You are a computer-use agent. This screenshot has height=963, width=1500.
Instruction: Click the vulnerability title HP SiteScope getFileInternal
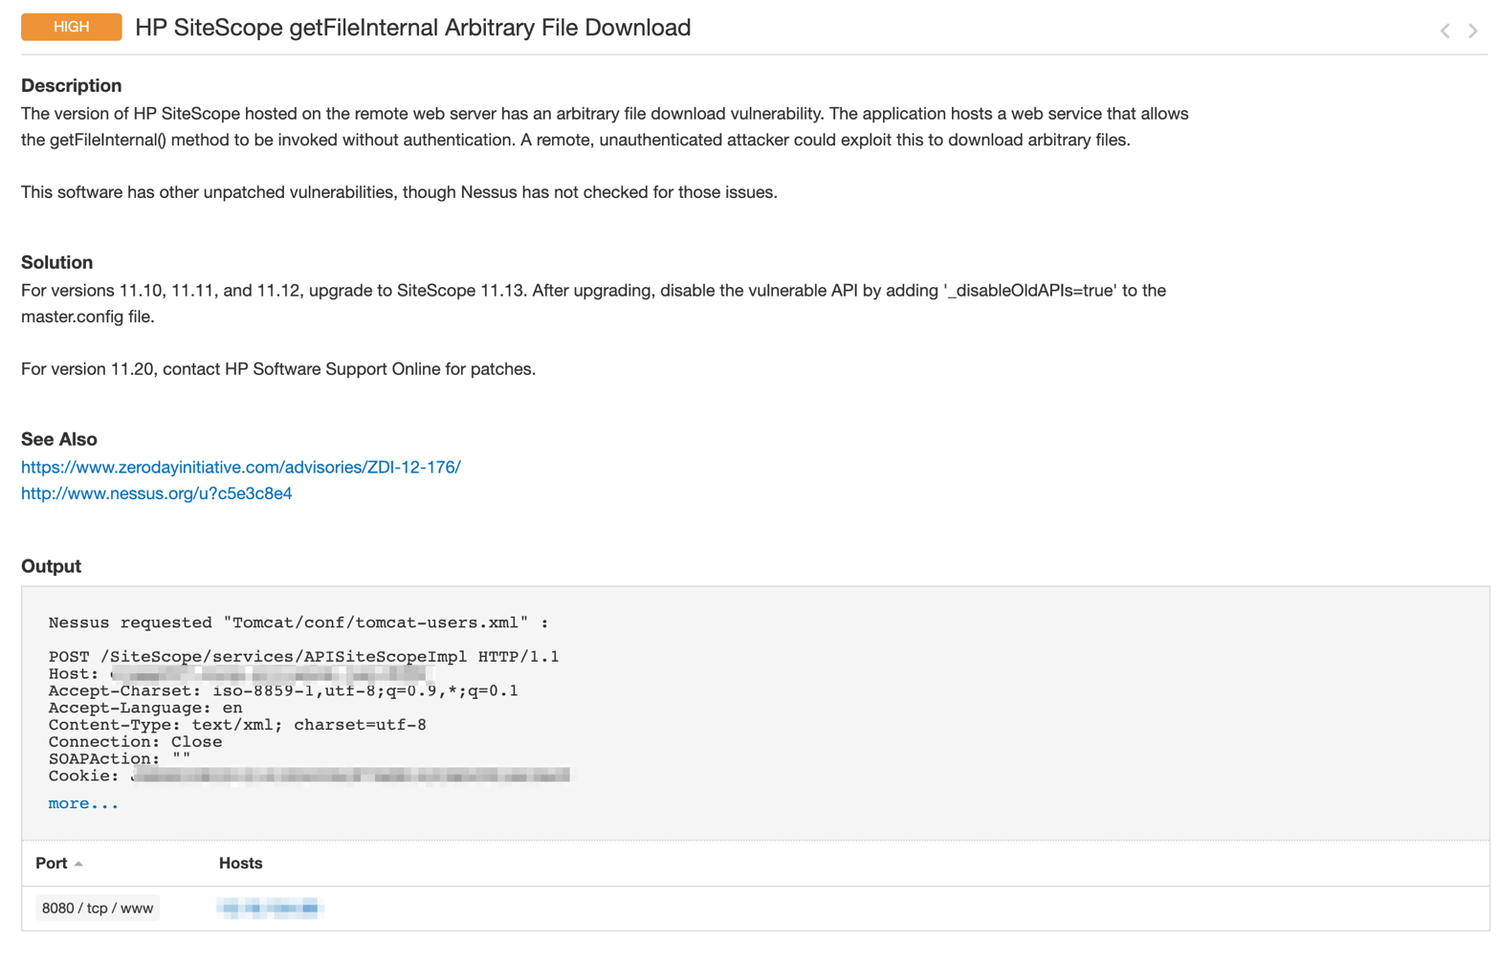coord(413,28)
